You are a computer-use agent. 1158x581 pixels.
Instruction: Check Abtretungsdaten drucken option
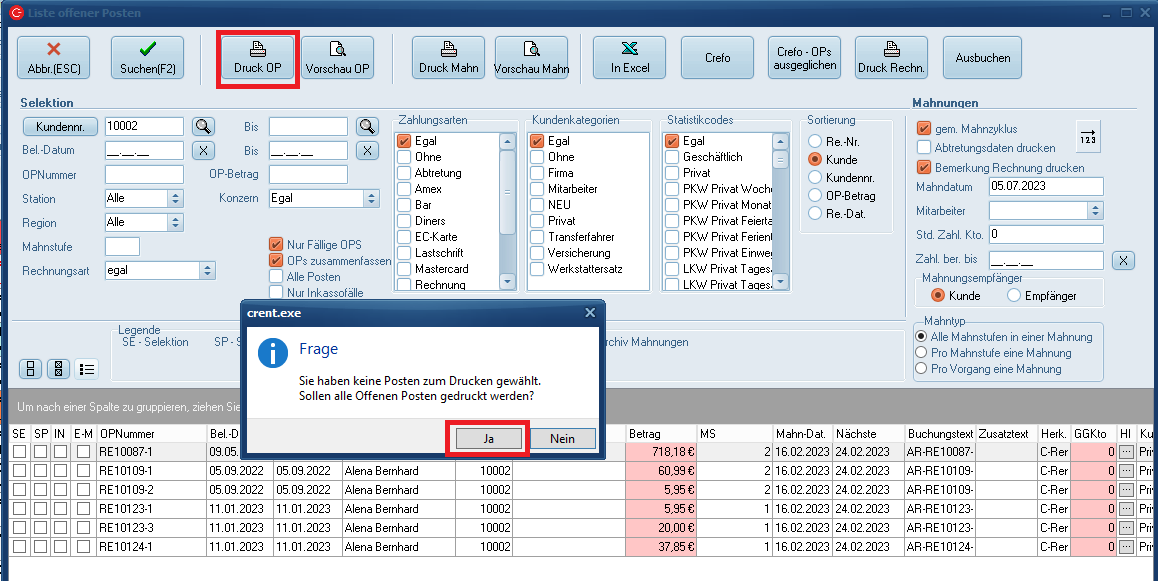tap(924, 148)
